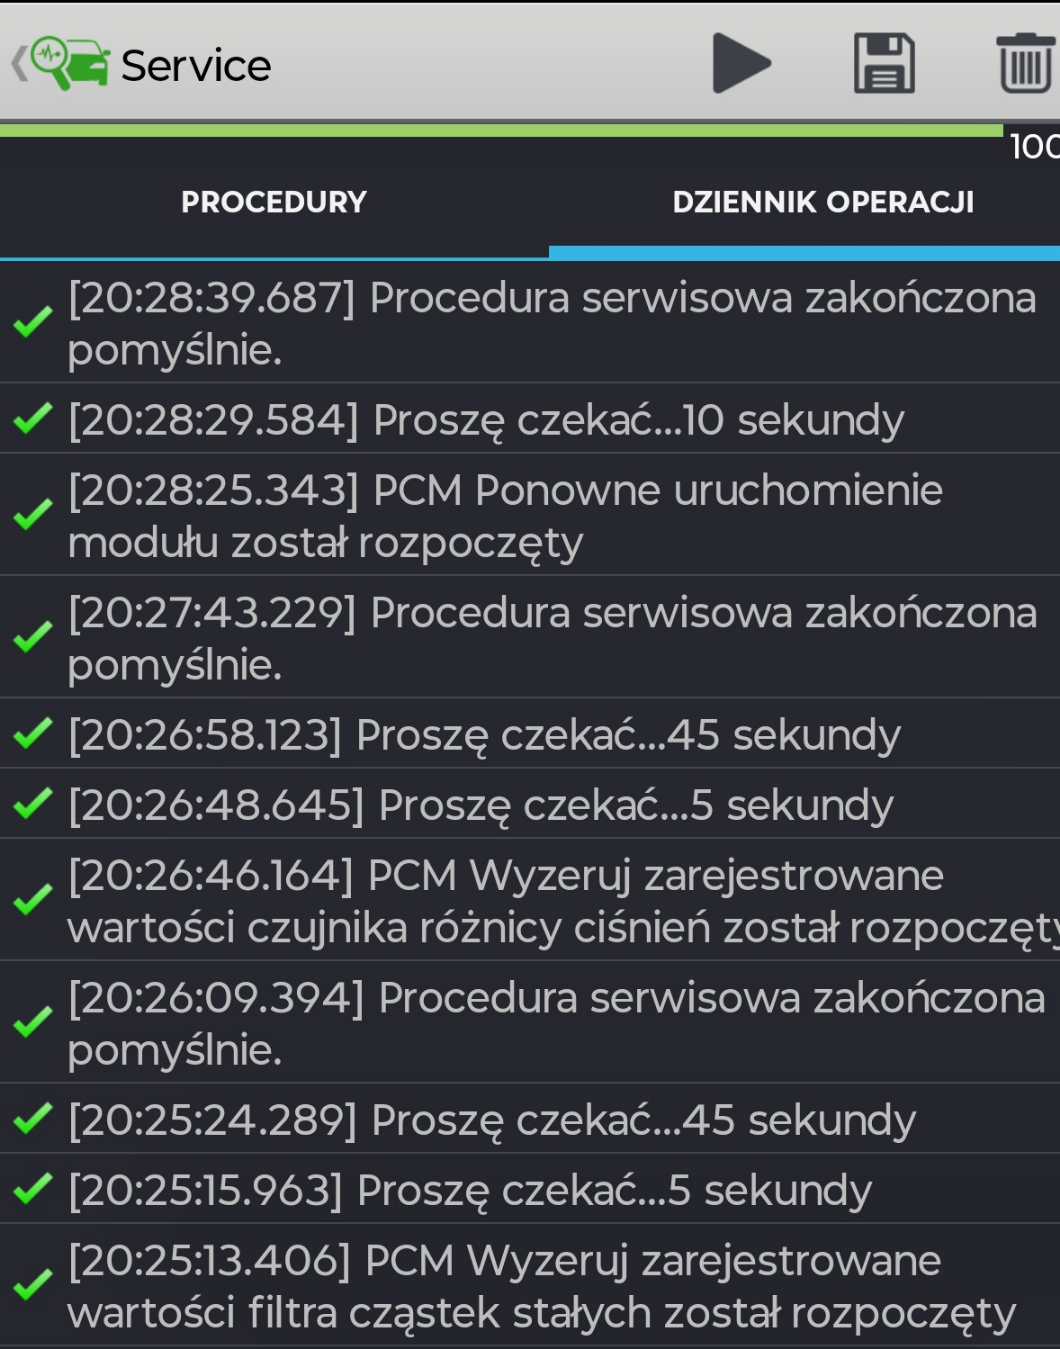Tap the Service car diagnostics logo

click(70, 64)
